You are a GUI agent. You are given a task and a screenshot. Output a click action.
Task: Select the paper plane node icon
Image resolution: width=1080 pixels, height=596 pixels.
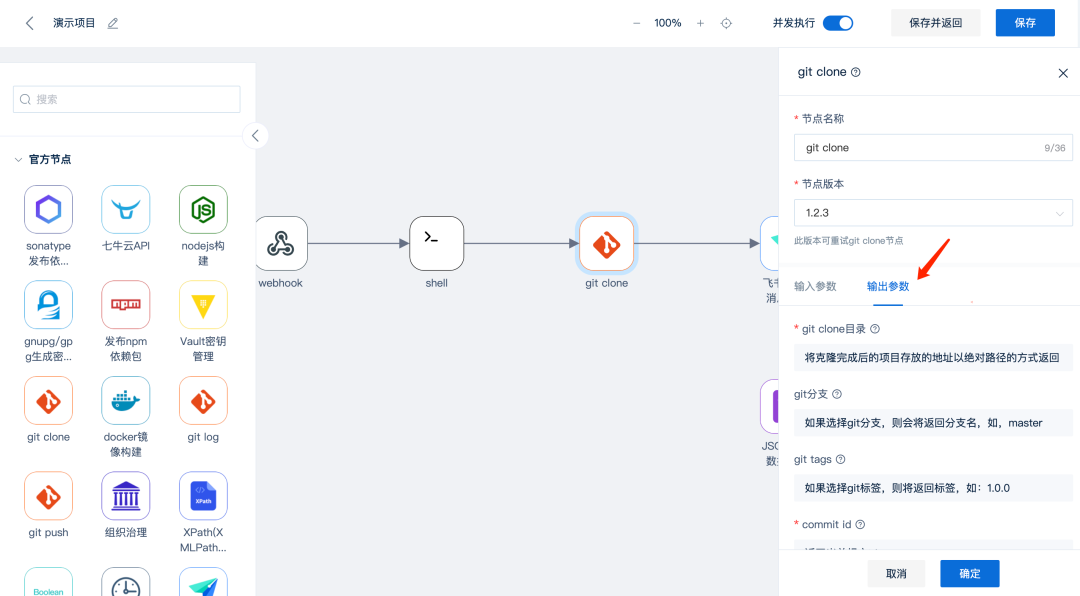tap(203, 582)
